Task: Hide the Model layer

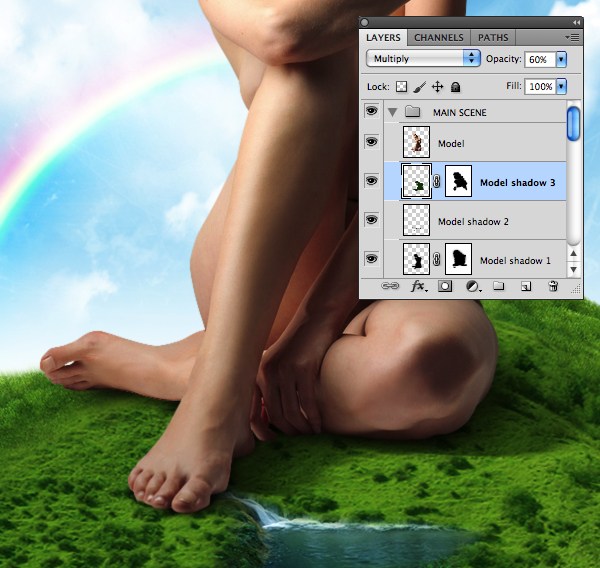Action: (371, 142)
